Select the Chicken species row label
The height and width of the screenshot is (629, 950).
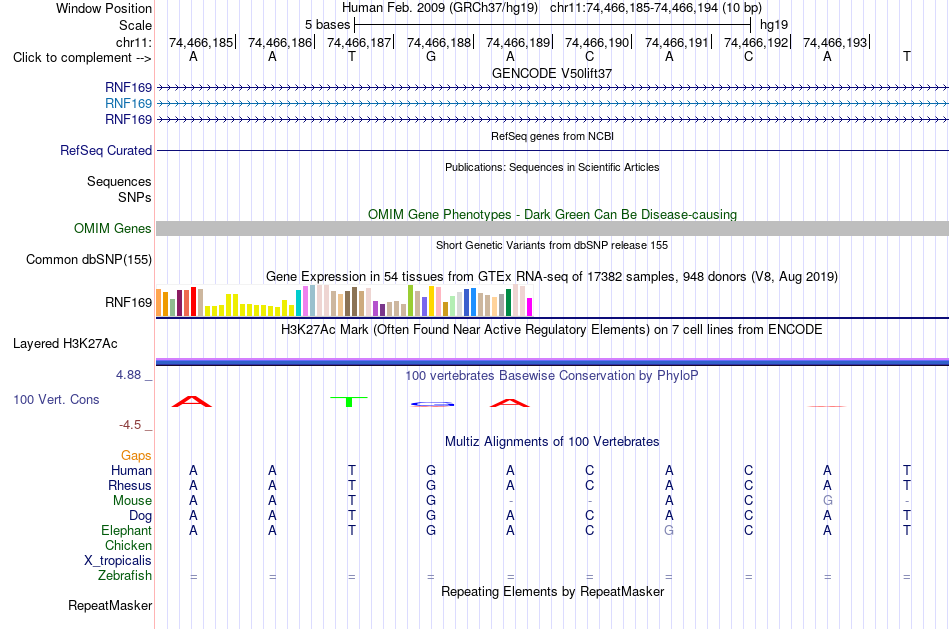(x=128, y=545)
